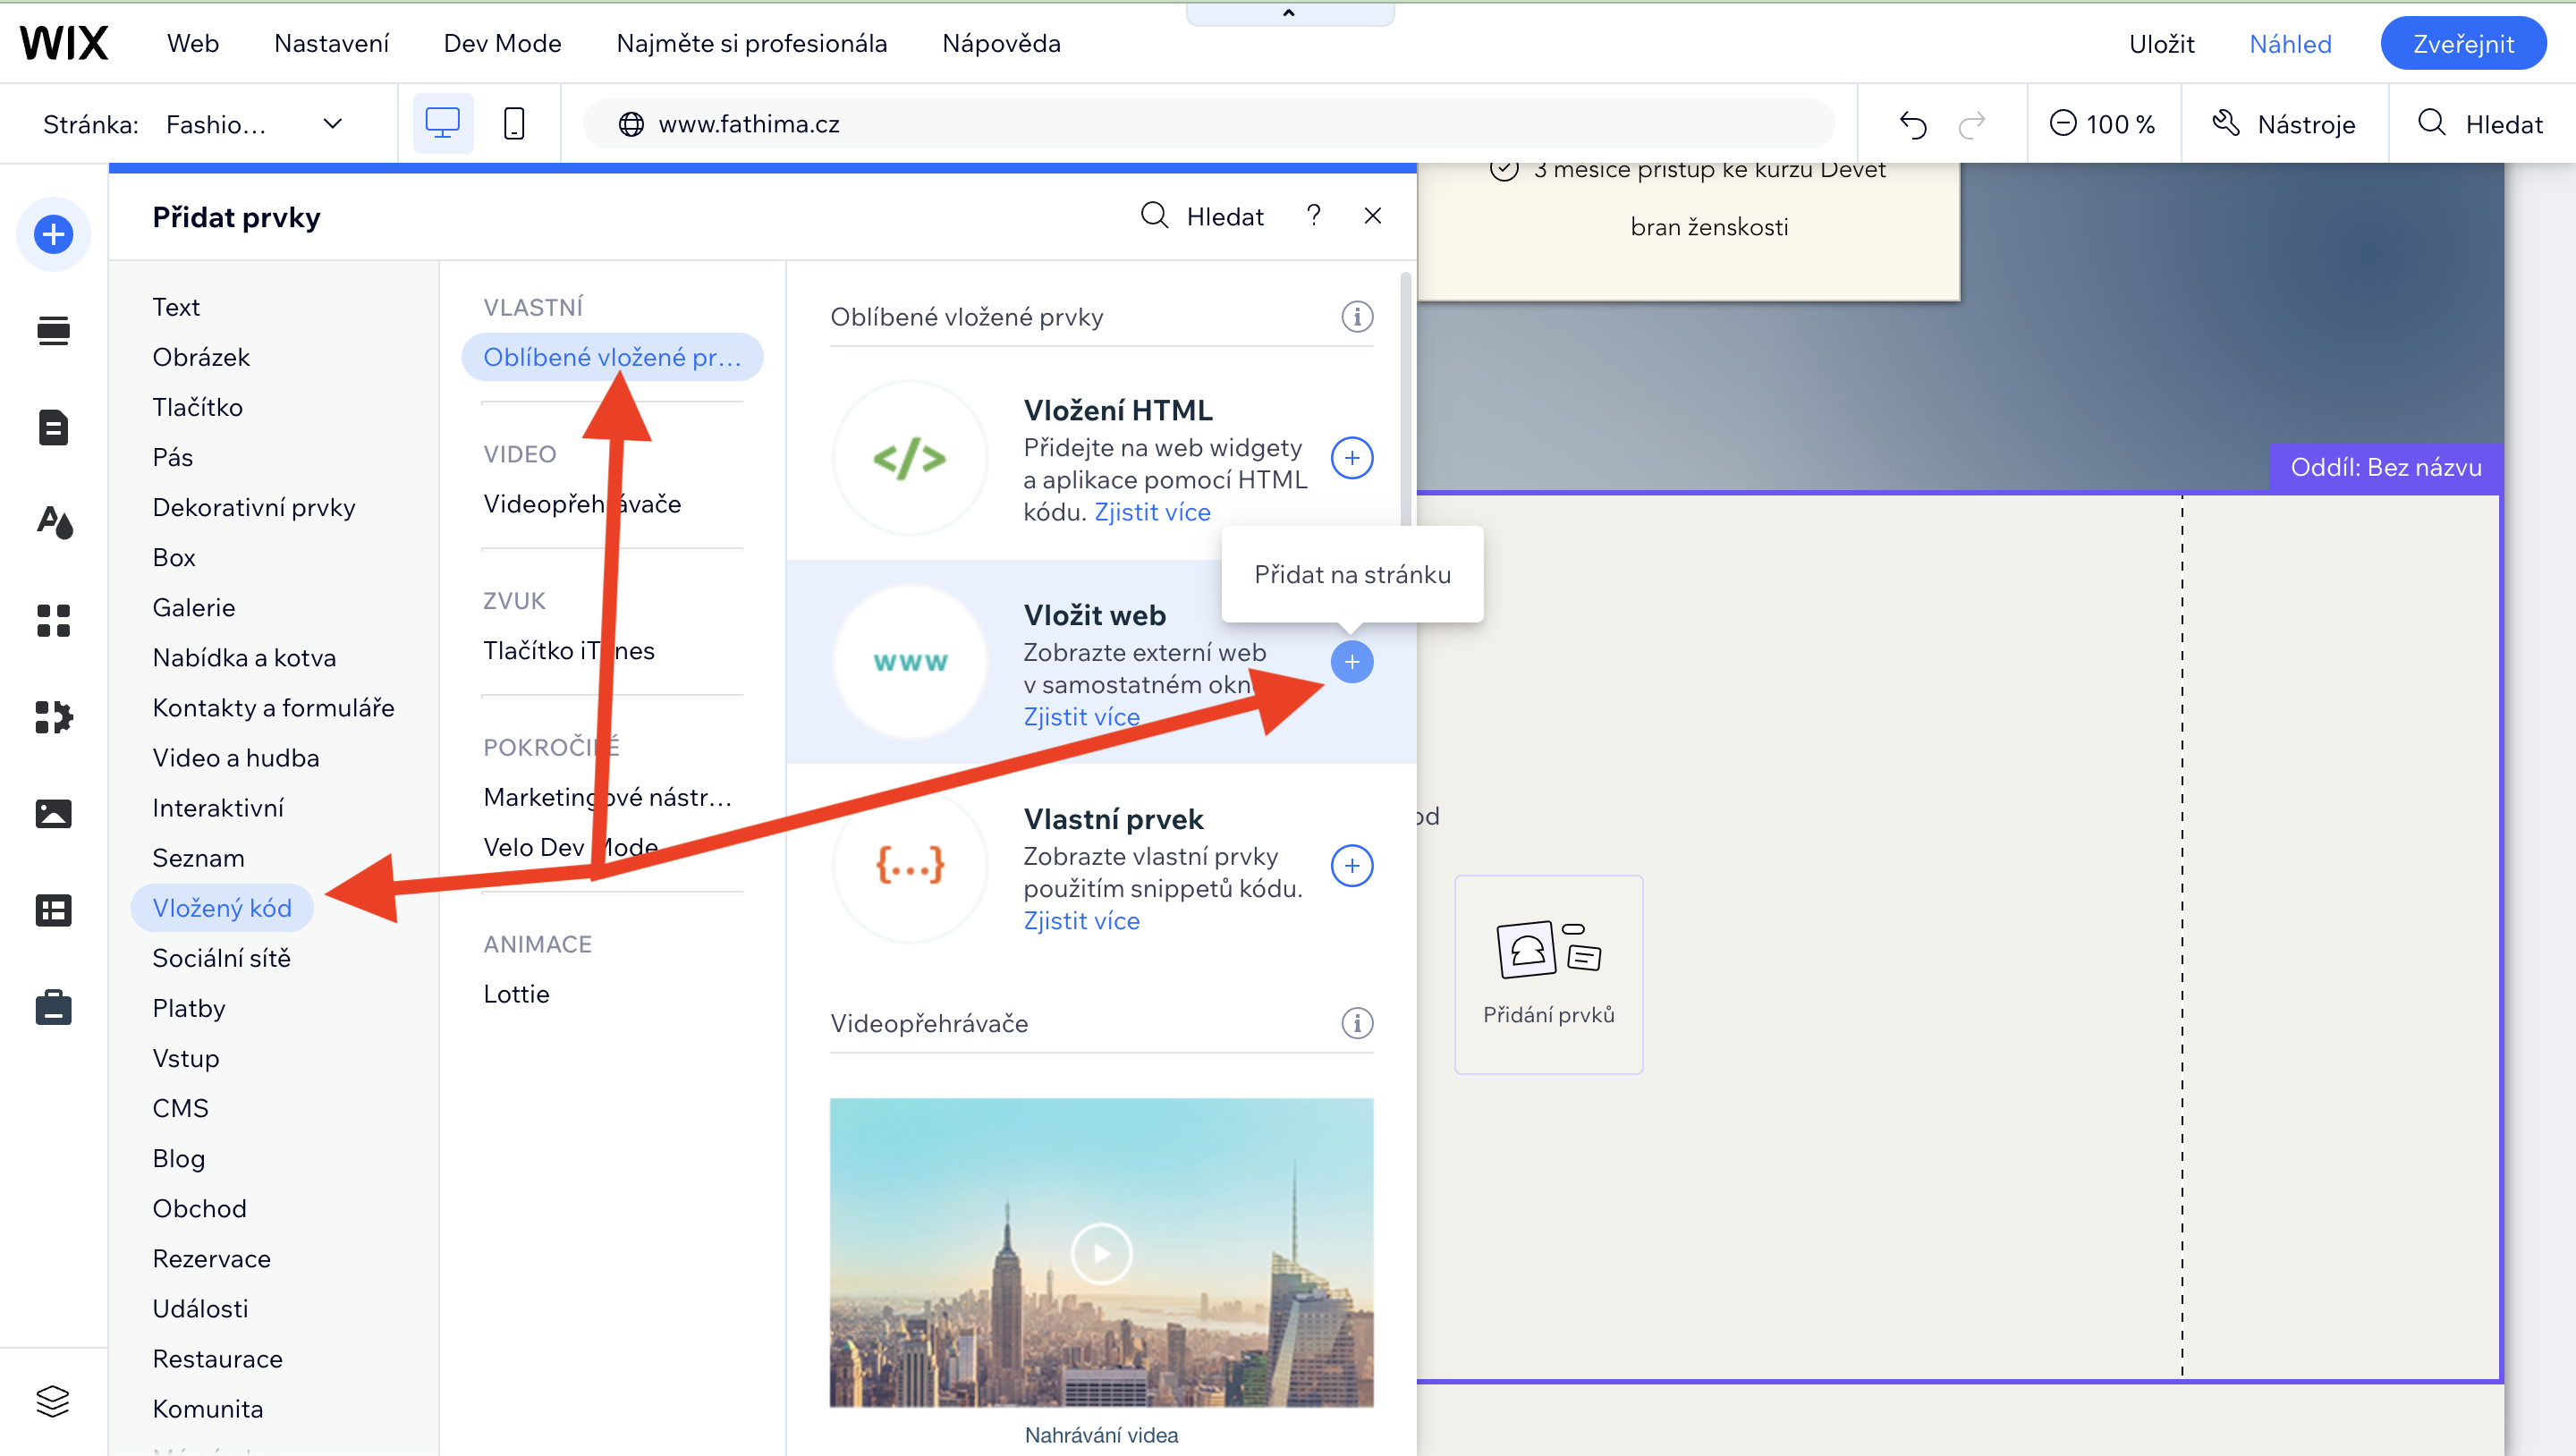
Task: Open the Layers icon at sidebar bottom
Action: tap(53, 1400)
